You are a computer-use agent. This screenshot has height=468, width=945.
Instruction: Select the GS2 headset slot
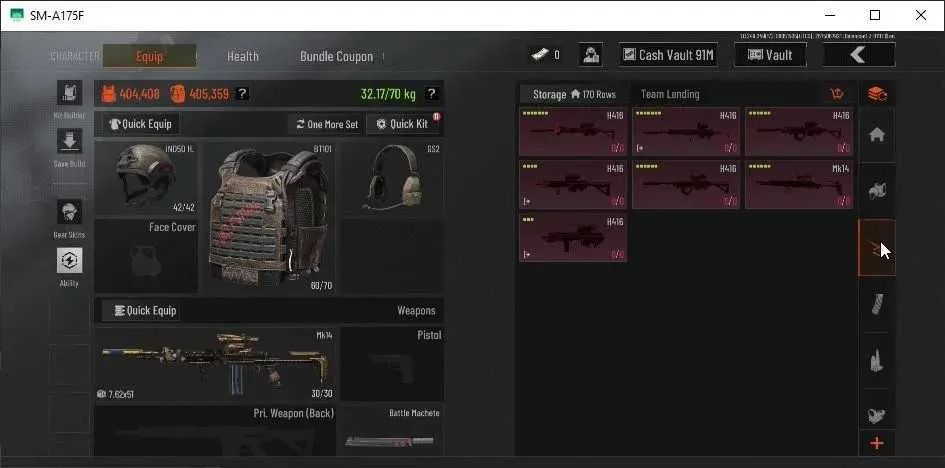coord(392,179)
